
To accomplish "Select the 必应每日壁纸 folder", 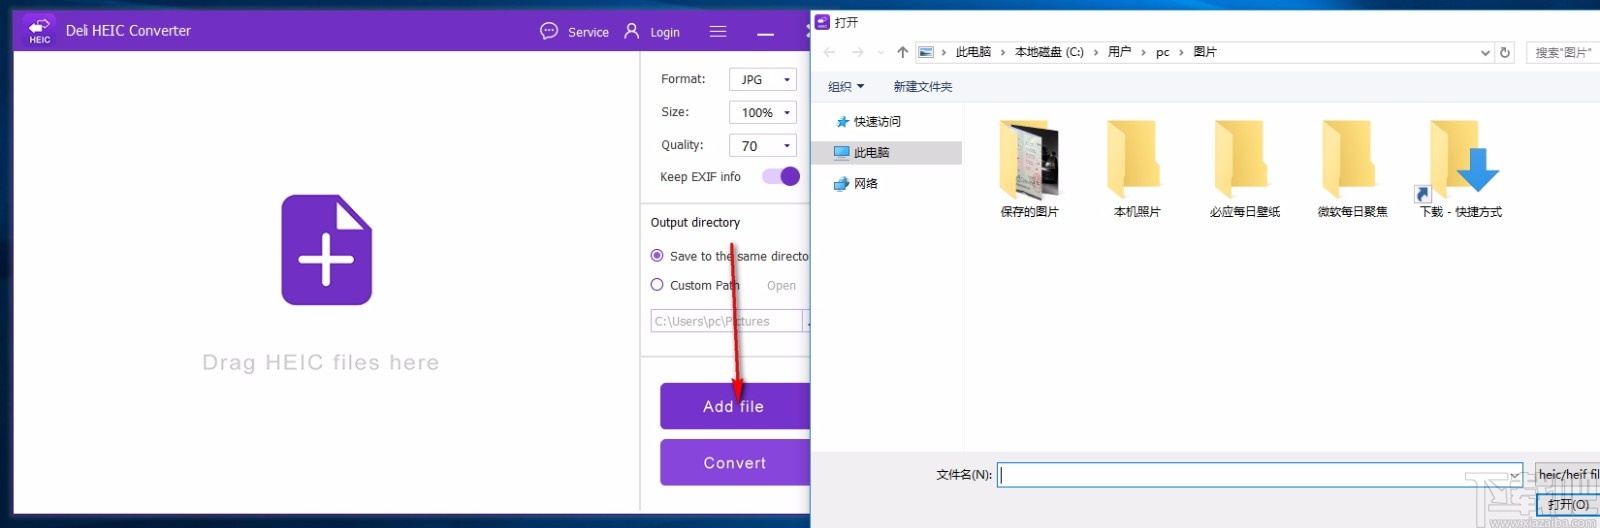I will coord(1245,169).
